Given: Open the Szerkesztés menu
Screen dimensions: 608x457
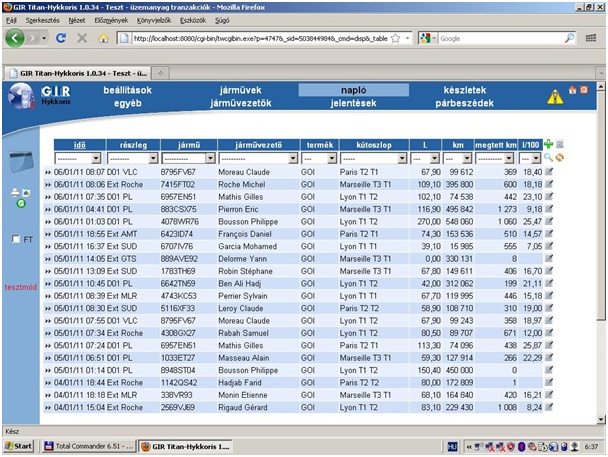Looking at the screenshot, I should (x=43, y=21).
